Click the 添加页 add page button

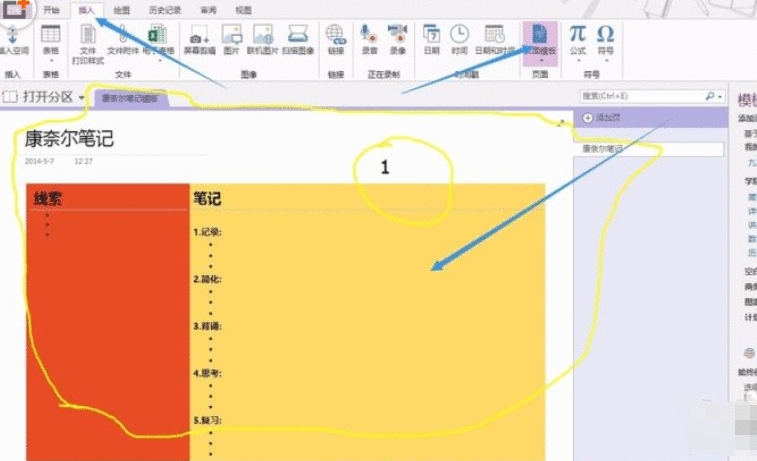(x=602, y=117)
